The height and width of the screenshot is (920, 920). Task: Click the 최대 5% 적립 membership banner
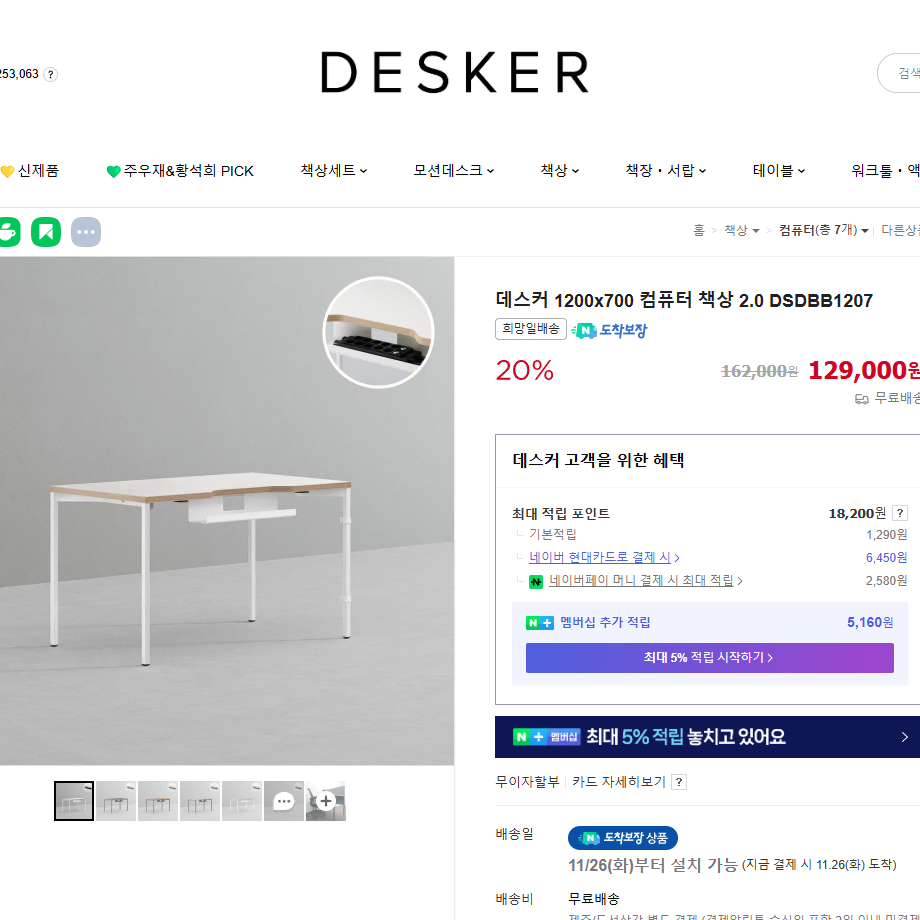point(707,737)
